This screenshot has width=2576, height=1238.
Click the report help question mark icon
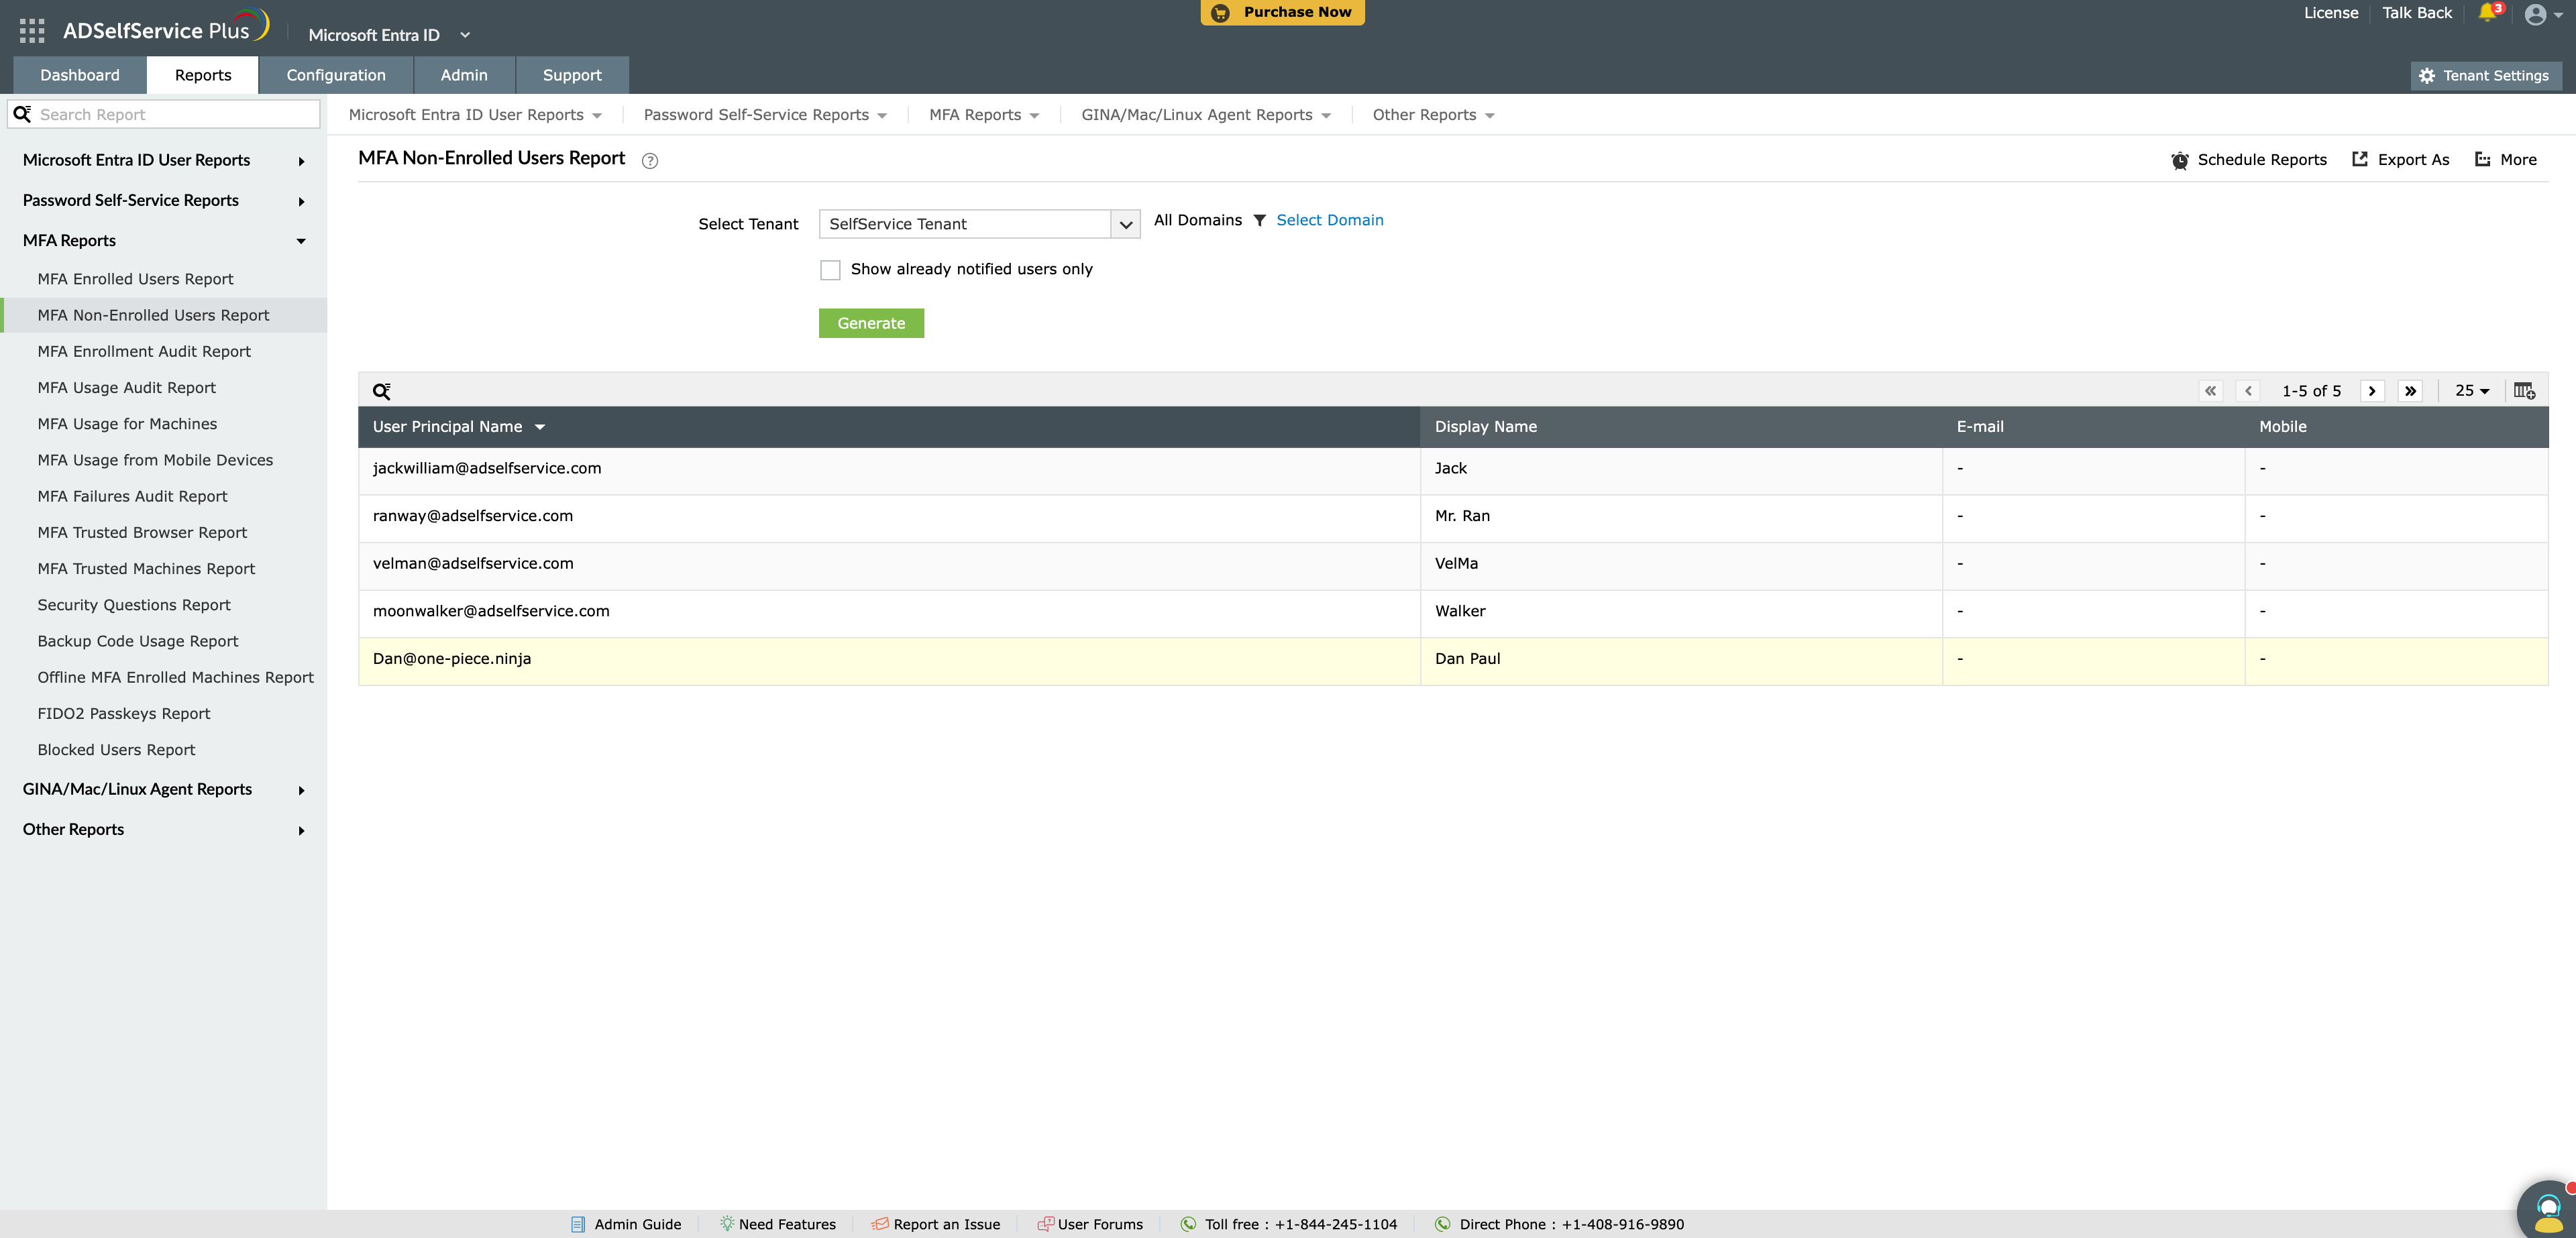[x=650, y=160]
